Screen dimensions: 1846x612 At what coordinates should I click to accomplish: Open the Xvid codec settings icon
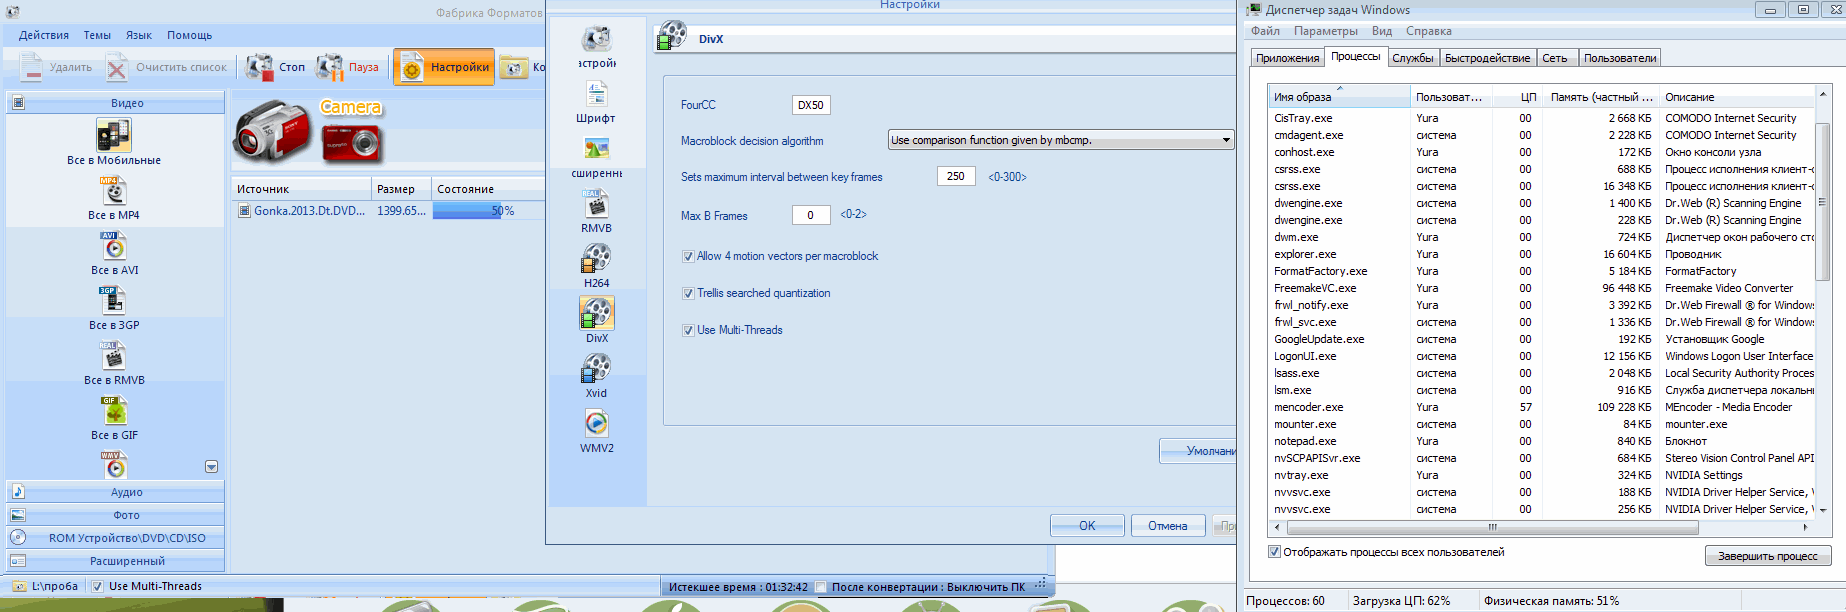(x=596, y=369)
